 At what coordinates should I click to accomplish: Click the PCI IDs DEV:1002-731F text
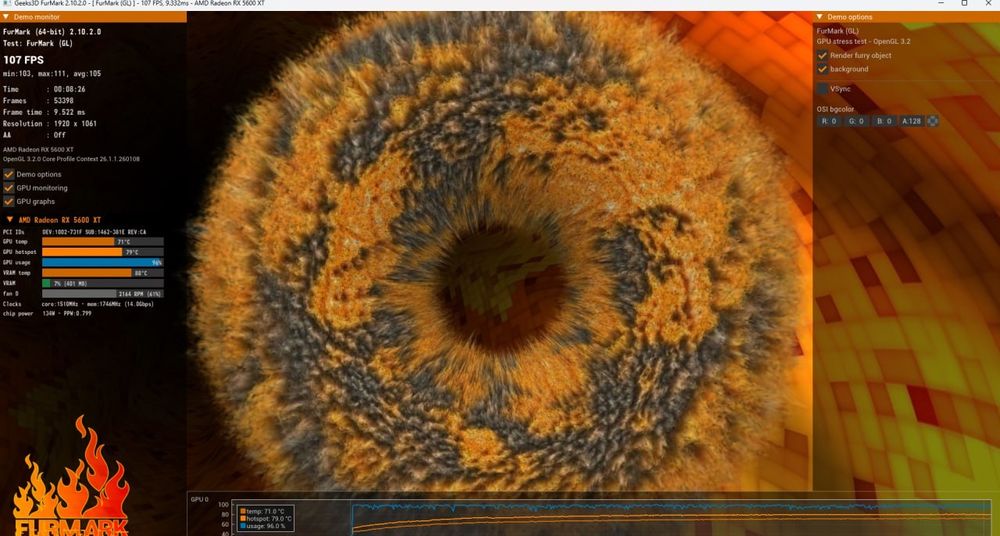point(94,232)
